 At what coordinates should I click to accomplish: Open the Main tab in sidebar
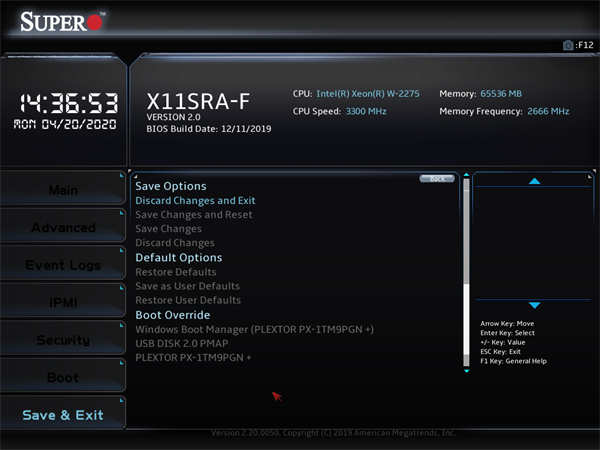click(63, 189)
